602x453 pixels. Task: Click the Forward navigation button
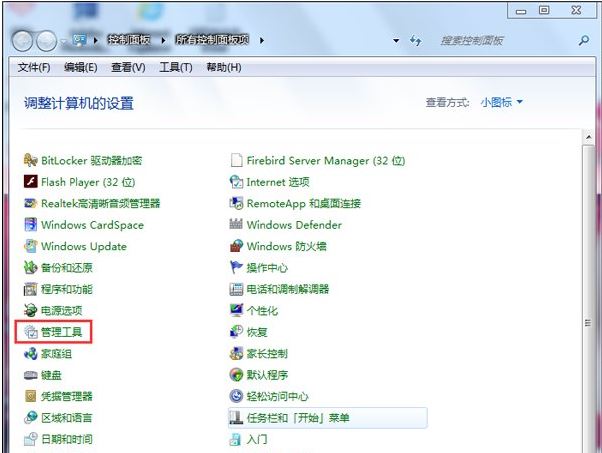(46, 41)
